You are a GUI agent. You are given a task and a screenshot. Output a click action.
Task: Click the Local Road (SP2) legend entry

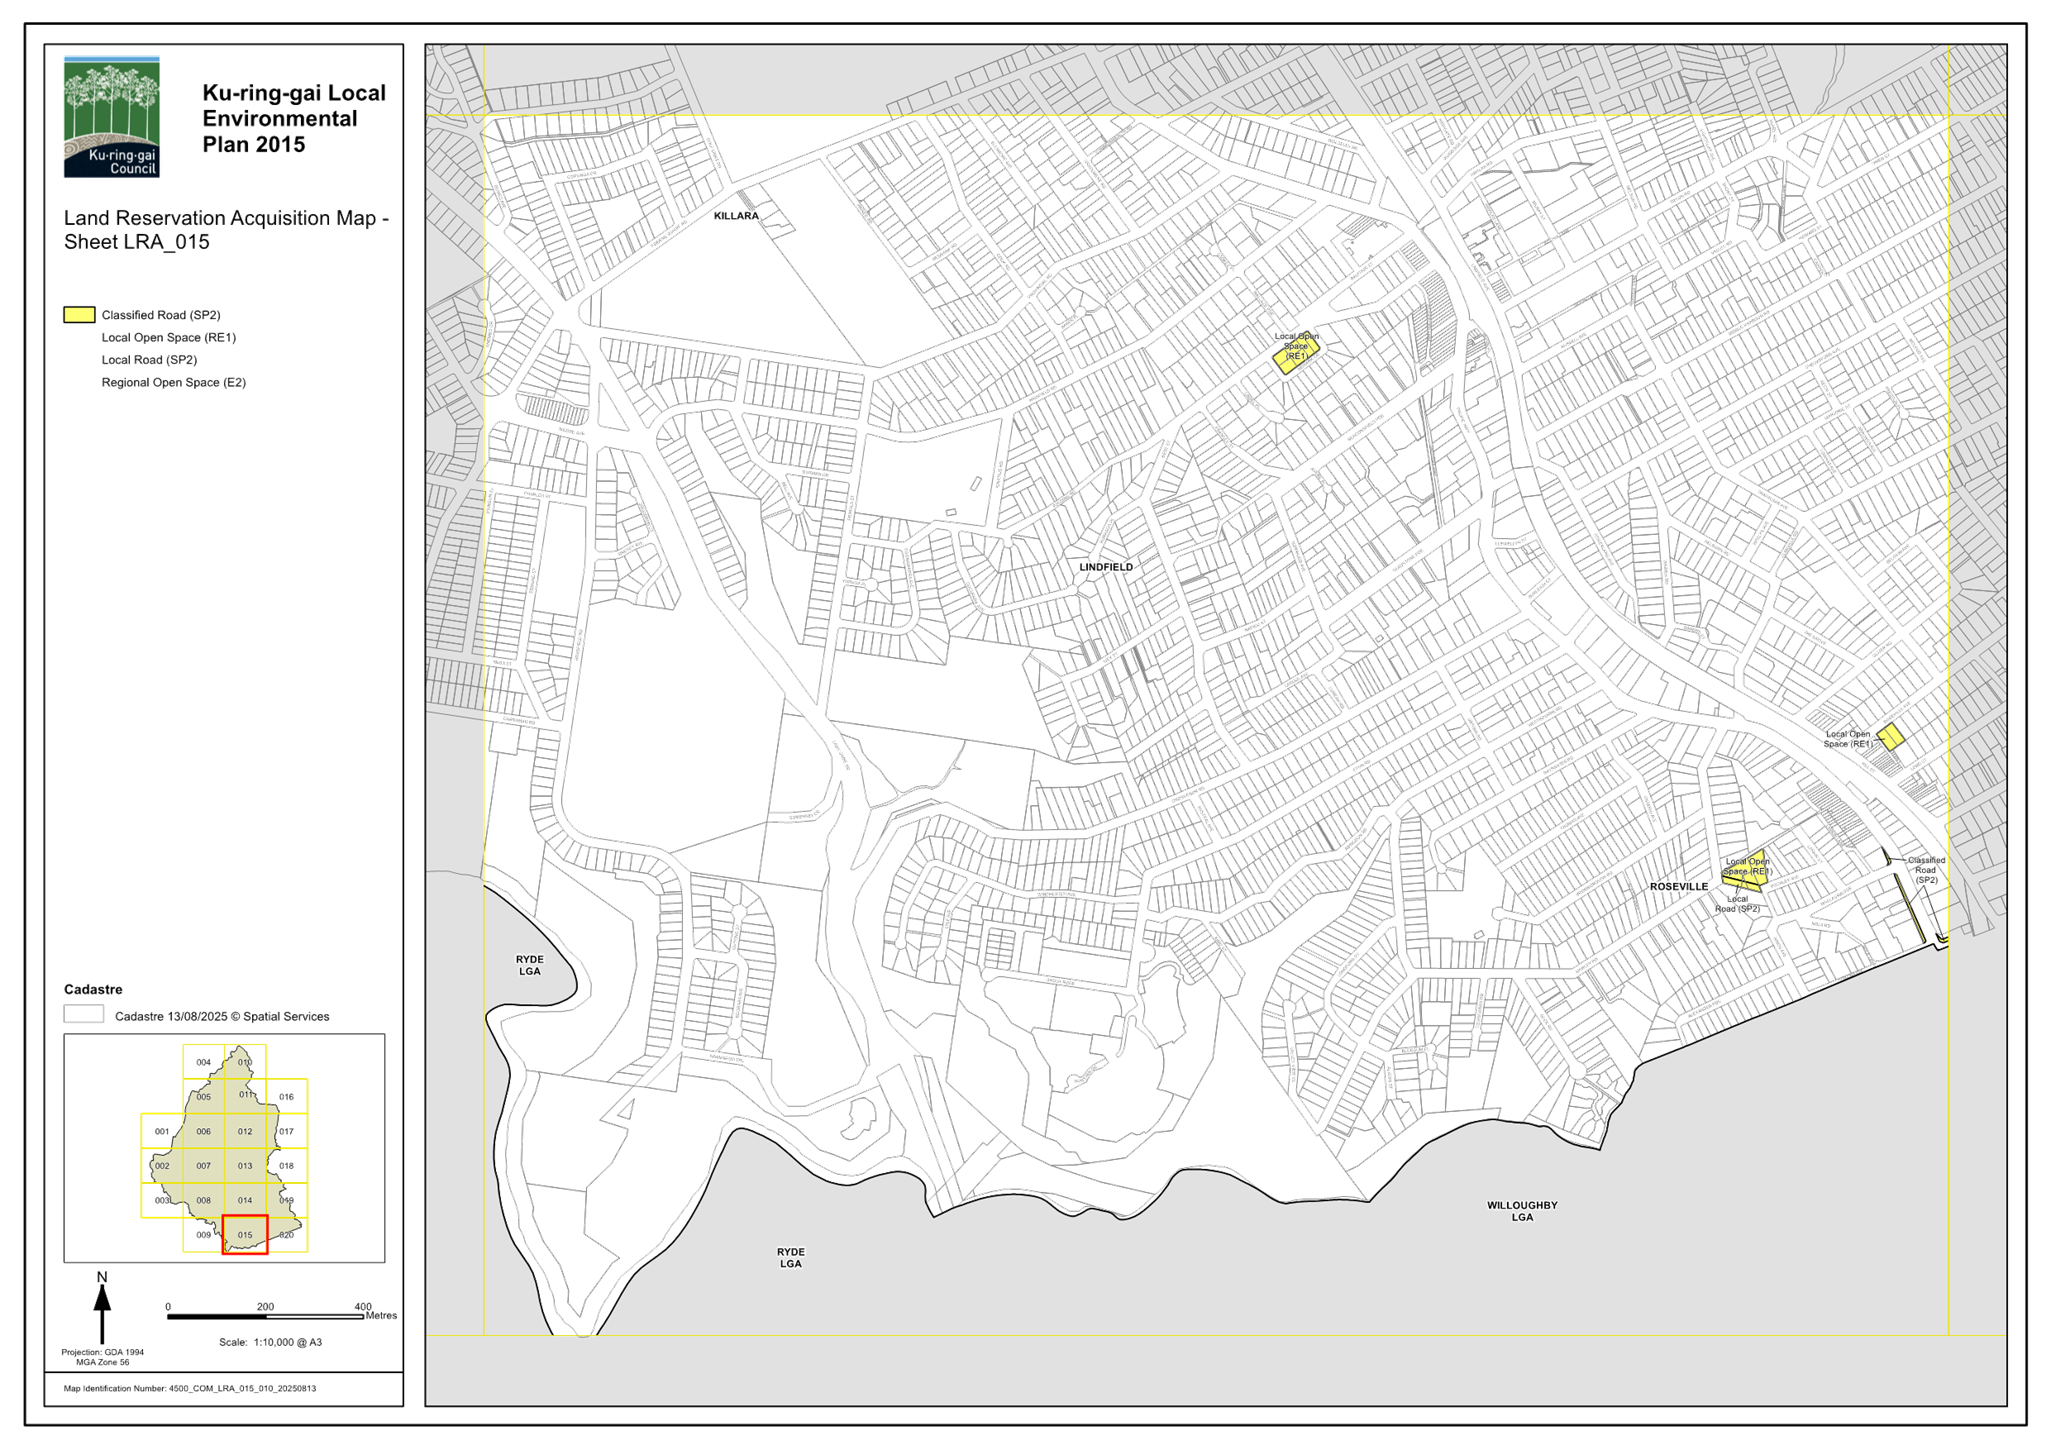coord(149,360)
